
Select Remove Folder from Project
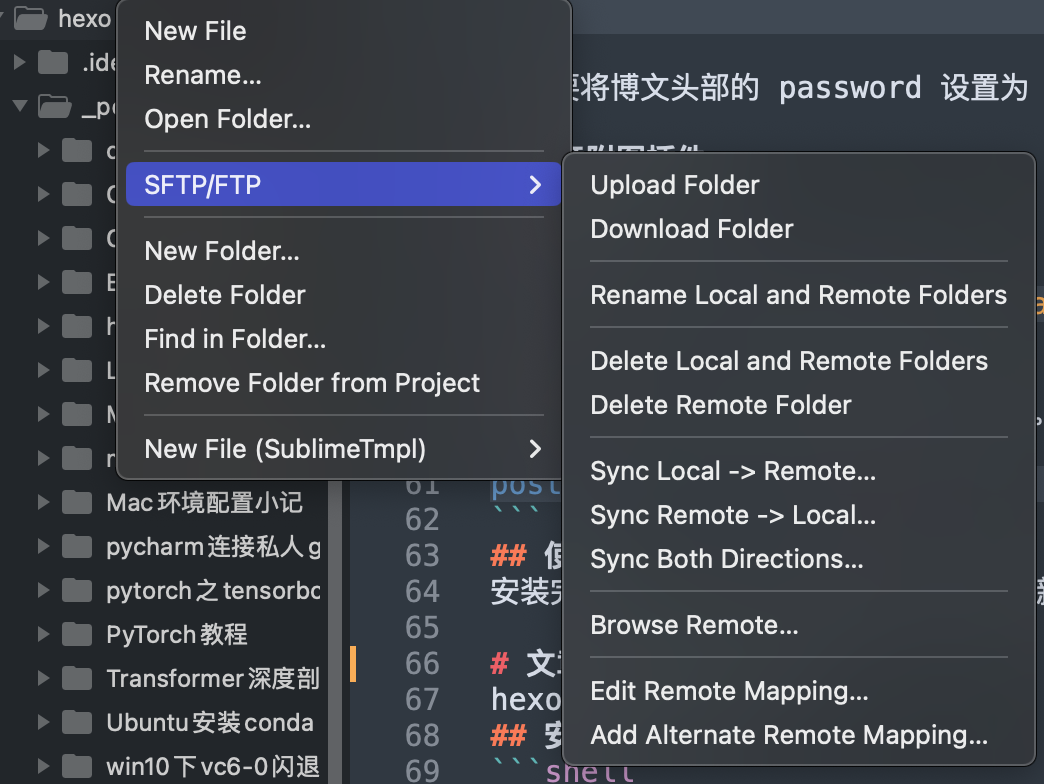(312, 383)
